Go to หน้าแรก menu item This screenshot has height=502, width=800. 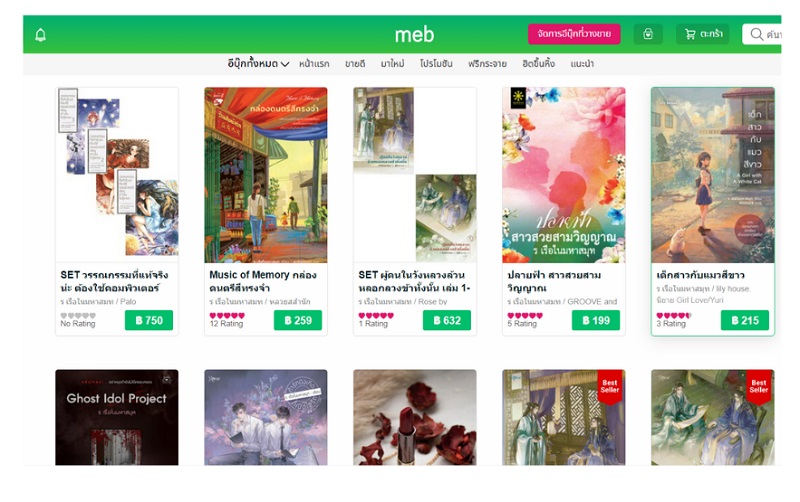click(314, 64)
